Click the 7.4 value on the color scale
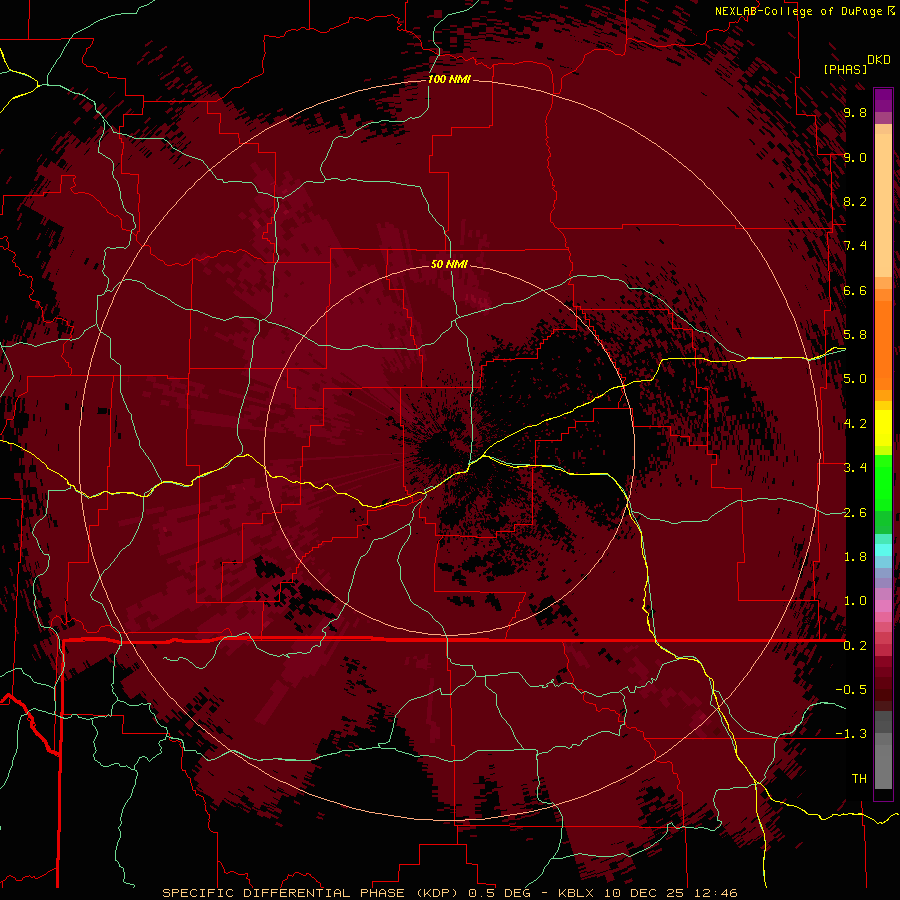Image resolution: width=900 pixels, height=900 pixels. (x=855, y=246)
